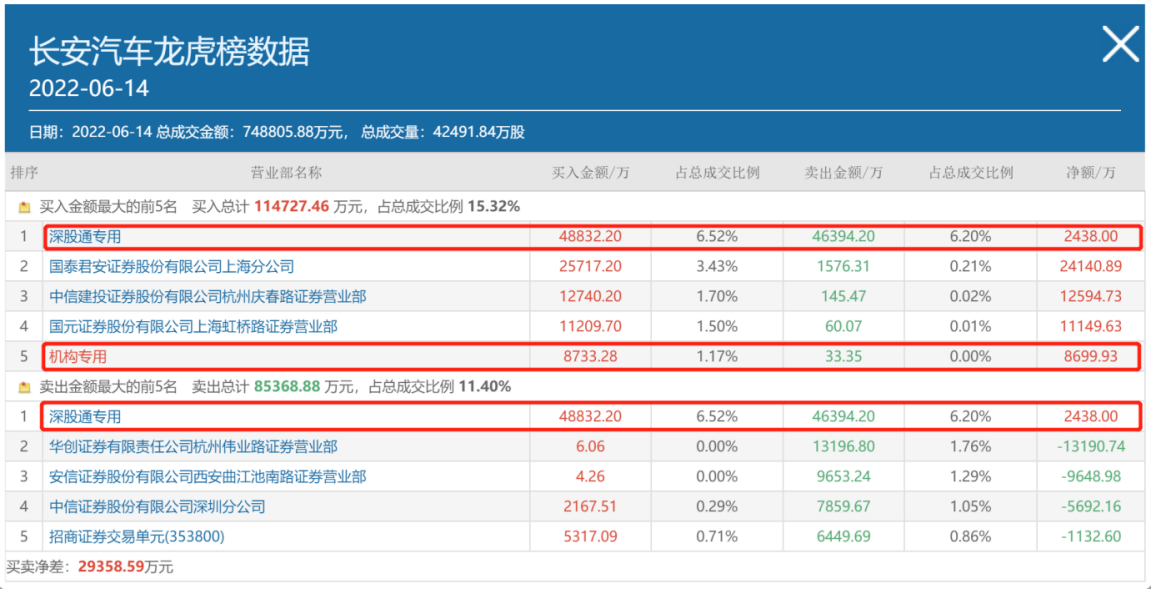Click the 卖出金额/万 column header
Image resolution: width=1151 pixels, height=589 pixels.
pyautogui.click(x=844, y=173)
